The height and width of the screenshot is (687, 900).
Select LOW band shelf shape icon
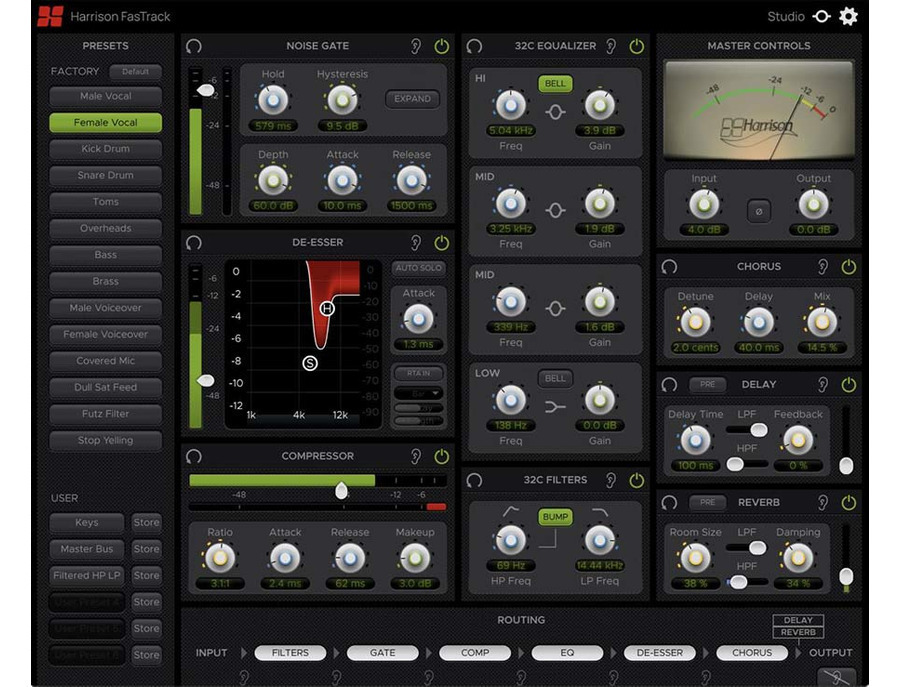coord(555,407)
